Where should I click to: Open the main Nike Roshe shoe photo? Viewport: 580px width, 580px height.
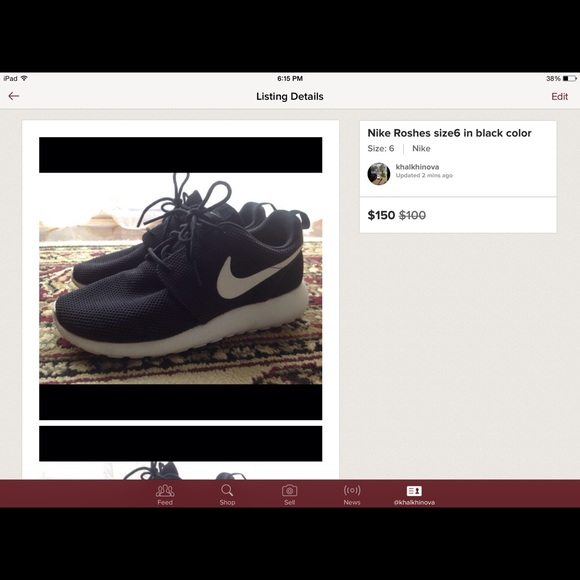(x=181, y=279)
